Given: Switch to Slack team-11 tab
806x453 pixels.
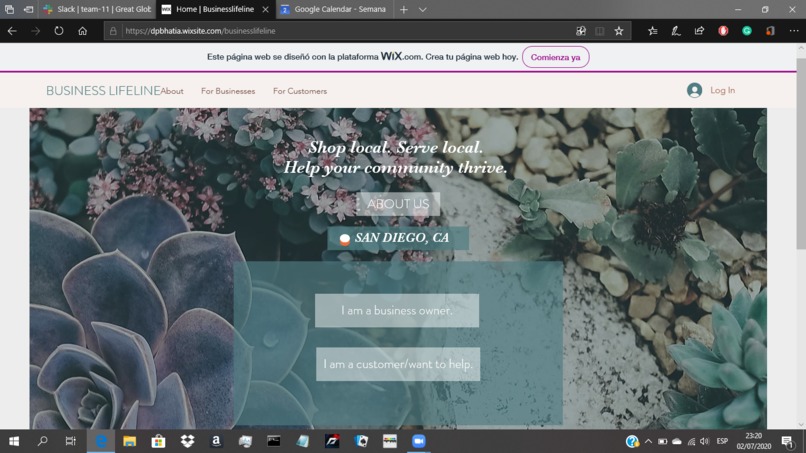Looking at the screenshot, I should pyautogui.click(x=98, y=9).
